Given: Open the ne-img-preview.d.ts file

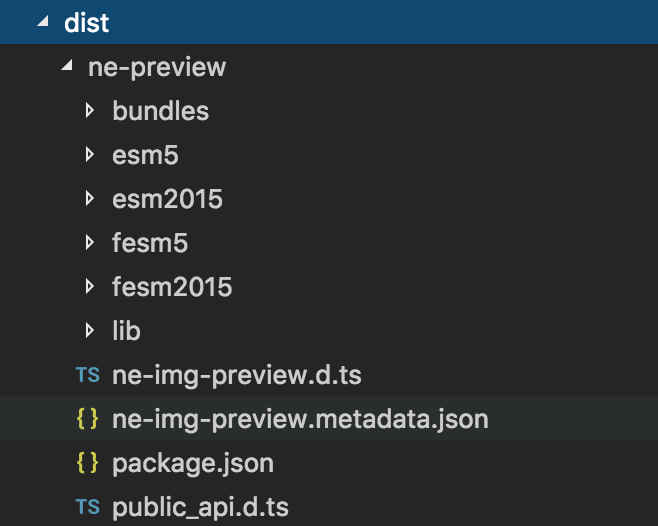Looking at the screenshot, I should (x=236, y=375).
